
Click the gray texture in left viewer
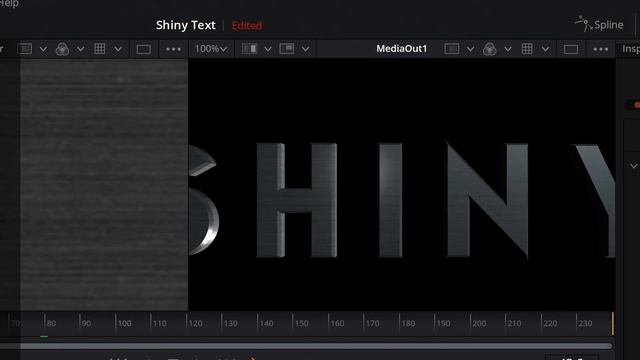click(104, 184)
